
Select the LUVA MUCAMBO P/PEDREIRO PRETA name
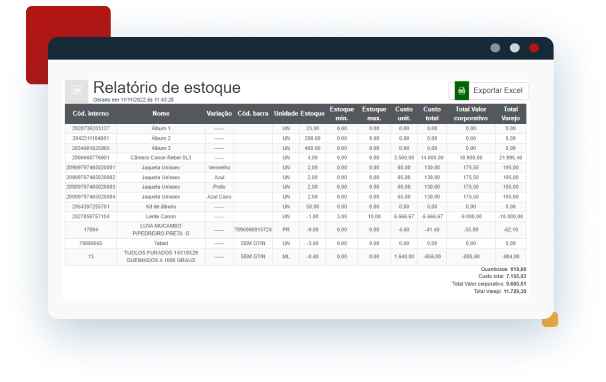[x=161, y=230]
